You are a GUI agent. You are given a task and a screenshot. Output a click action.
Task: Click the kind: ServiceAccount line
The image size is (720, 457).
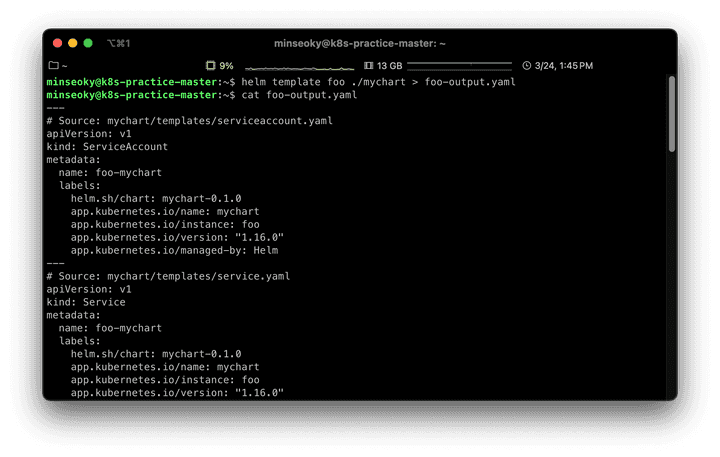(107, 147)
